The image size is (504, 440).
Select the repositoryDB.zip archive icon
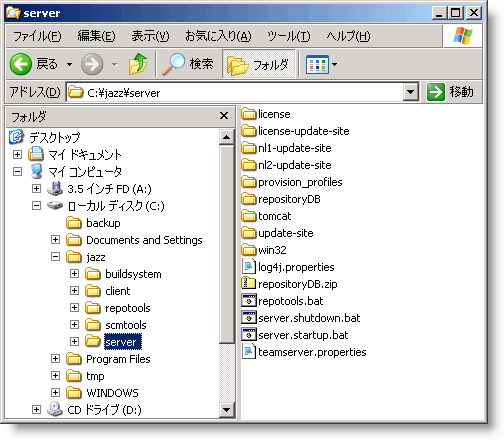coord(248,284)
